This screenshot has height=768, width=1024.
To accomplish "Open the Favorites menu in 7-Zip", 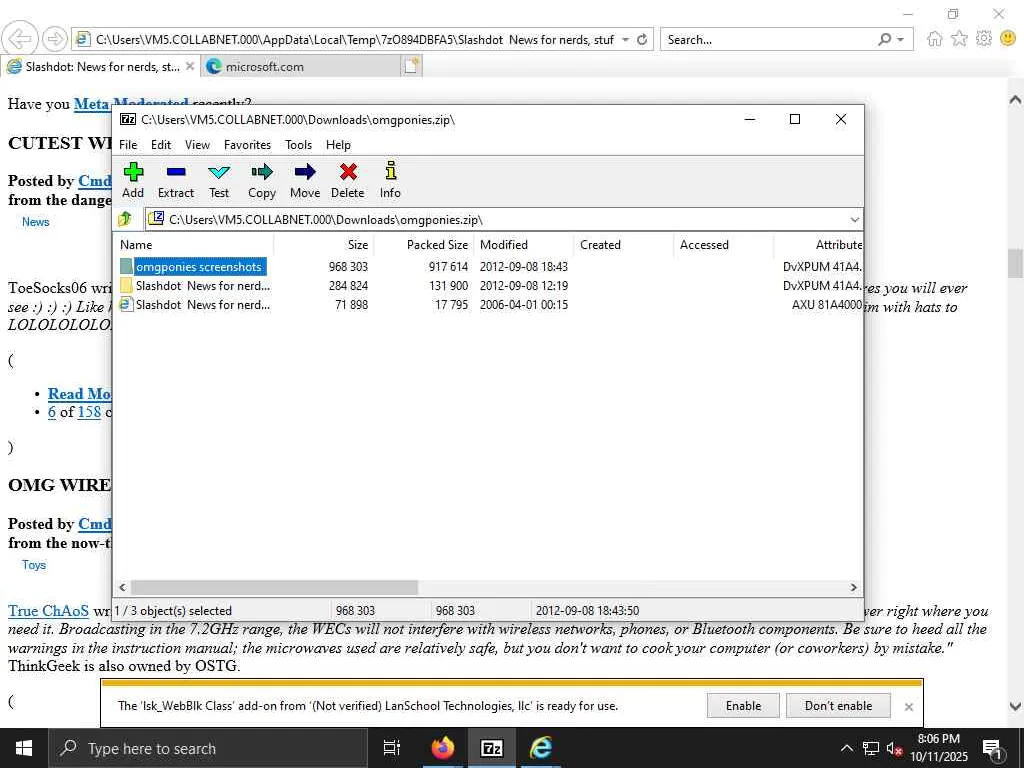I will pos(247,145).
